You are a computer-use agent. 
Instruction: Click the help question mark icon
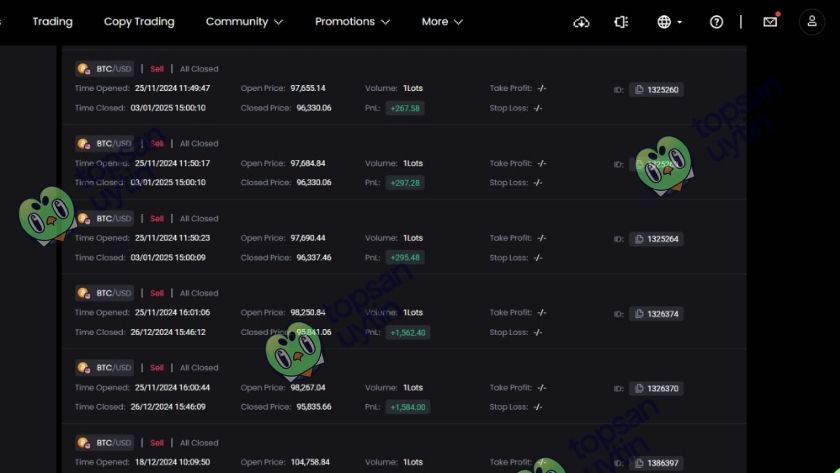(x=716, y=22)
